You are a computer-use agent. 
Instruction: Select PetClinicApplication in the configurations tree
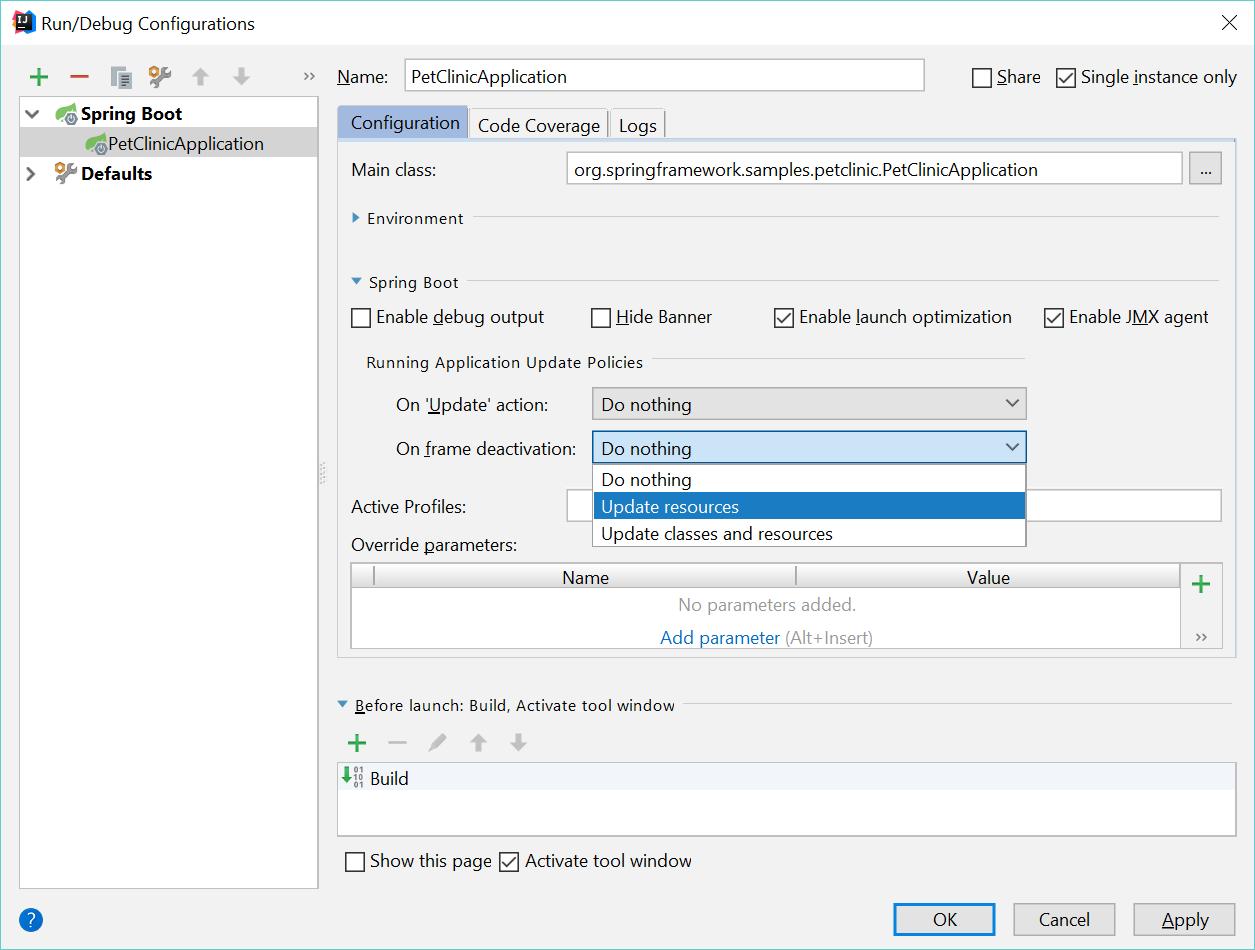pos(169,143)
